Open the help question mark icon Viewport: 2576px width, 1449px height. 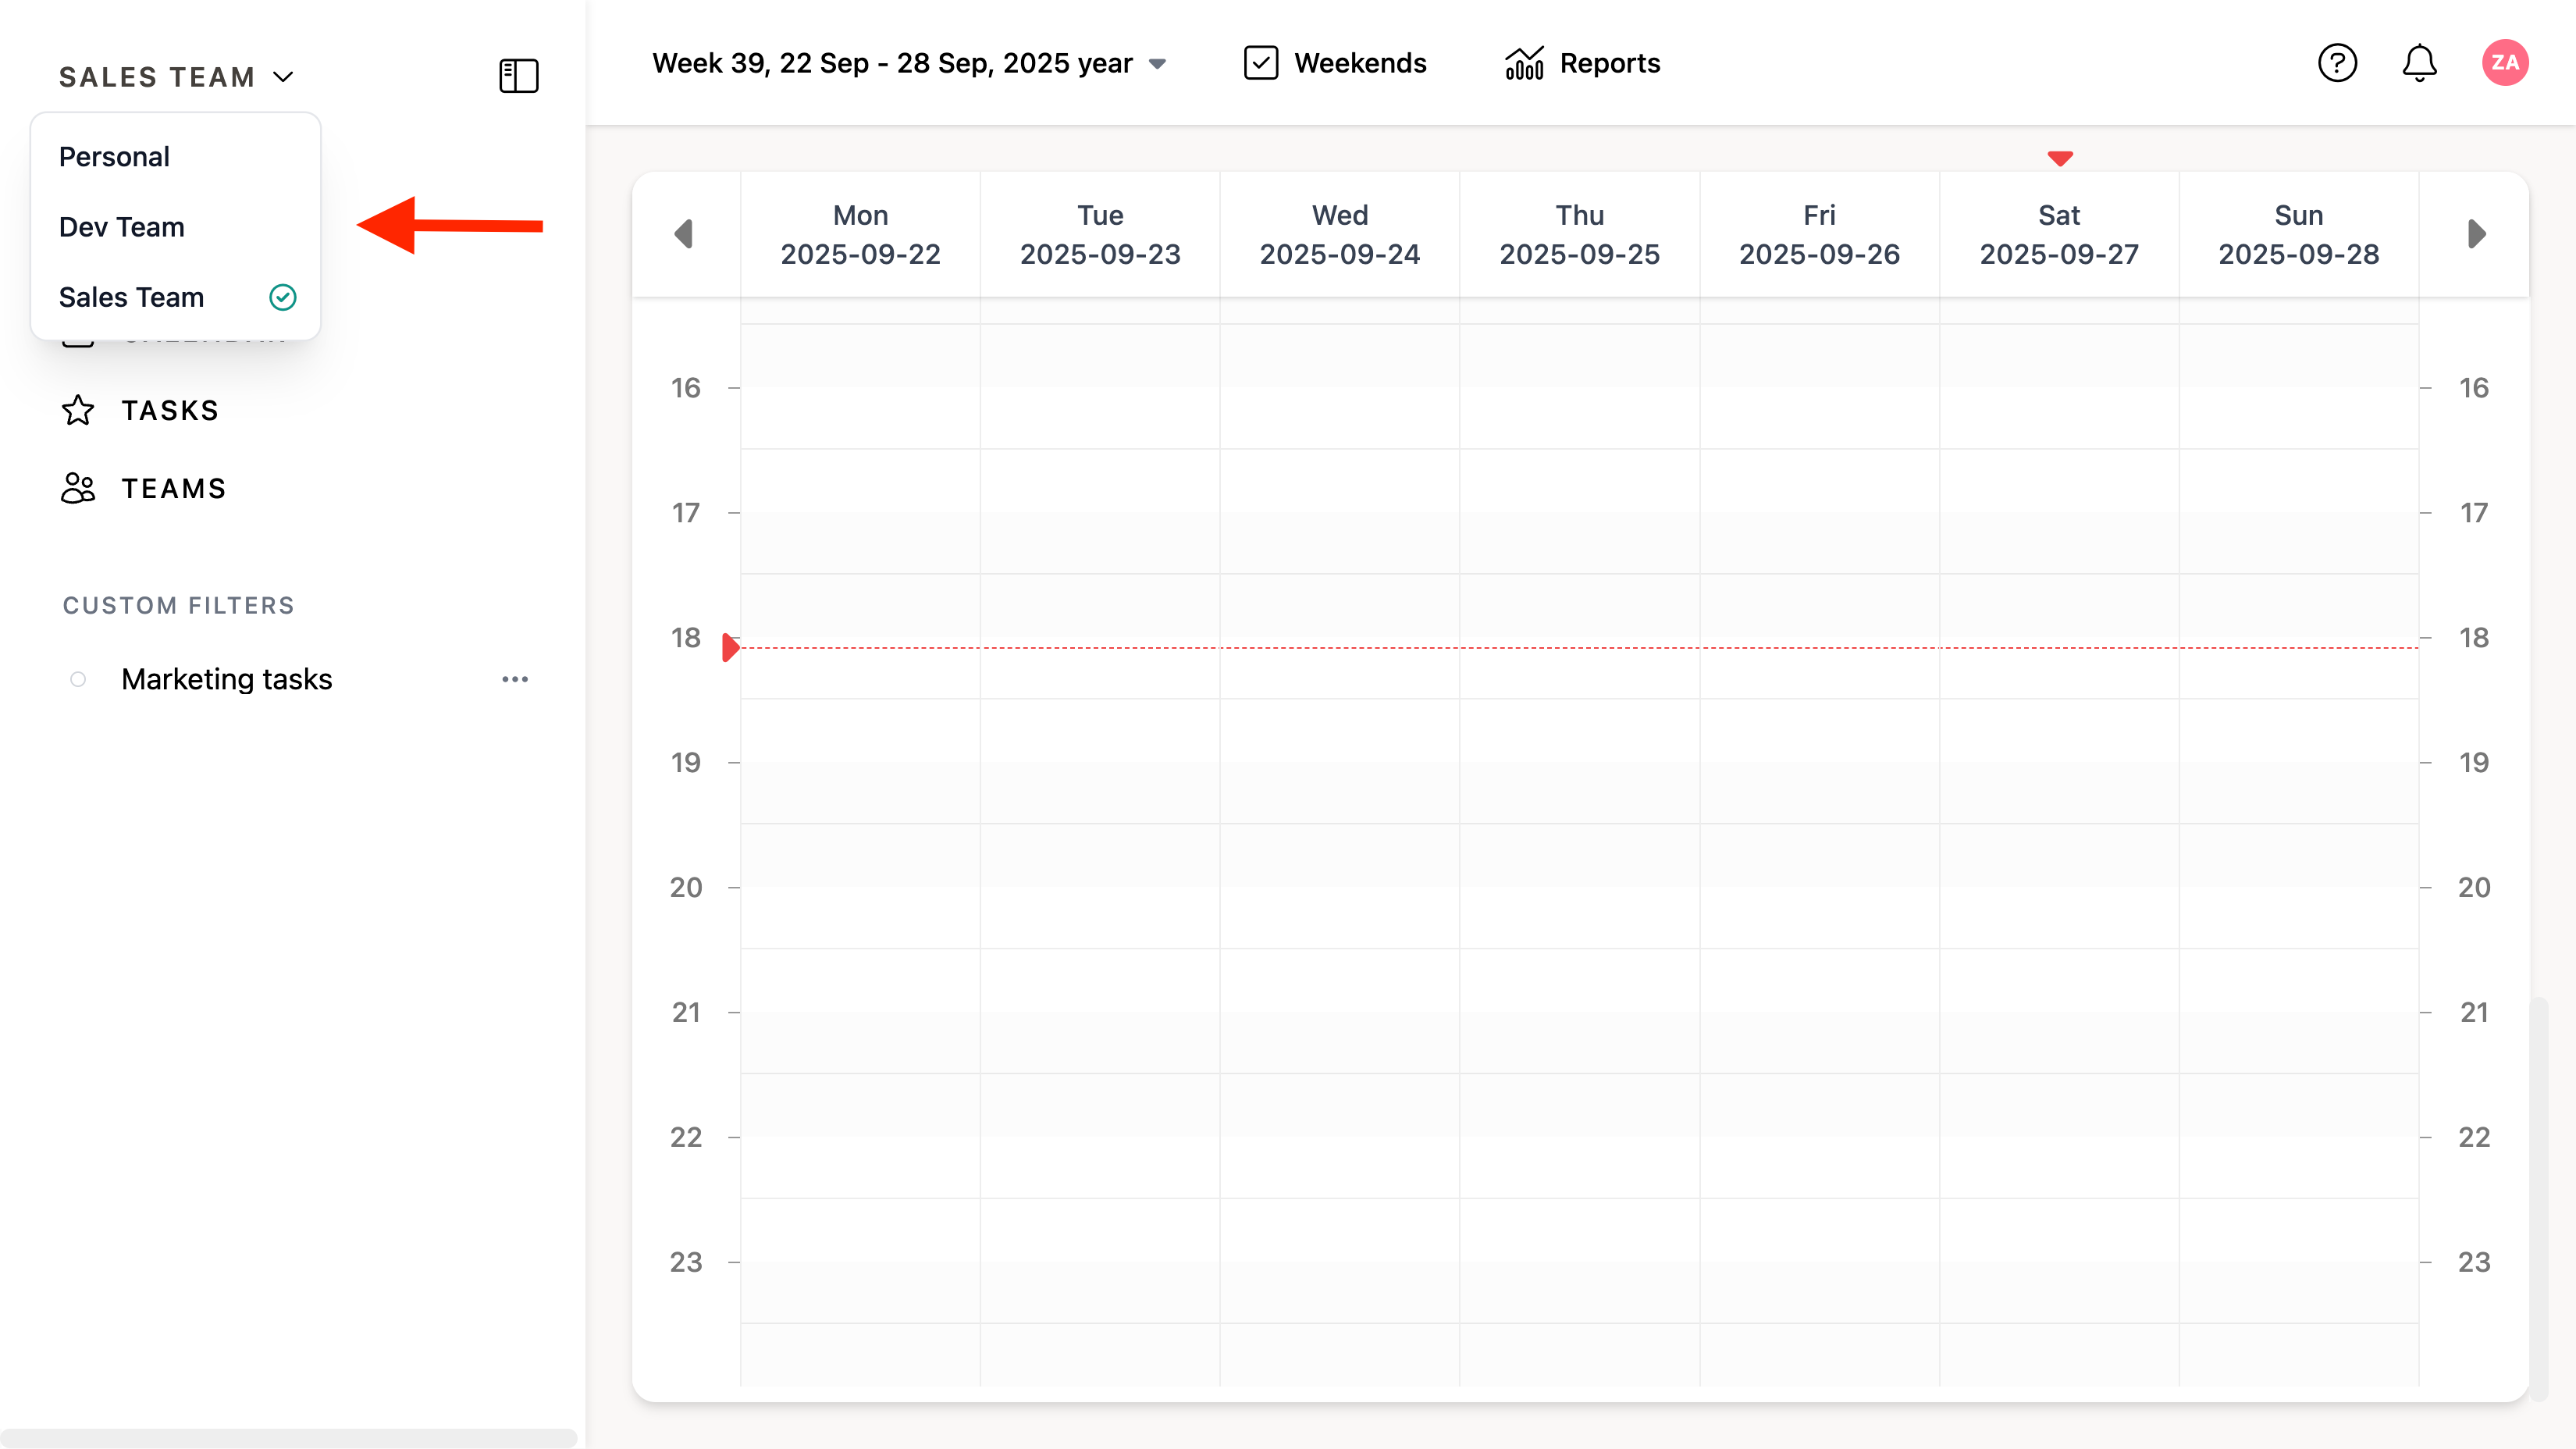(x=2337, y=63)
